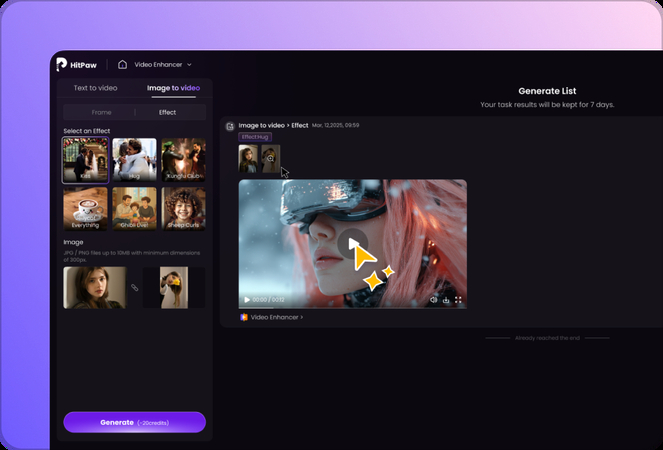Choose the Ghibli Duet effect thumbnail
Screen dimensions: 663x450
tap(134, 209)
